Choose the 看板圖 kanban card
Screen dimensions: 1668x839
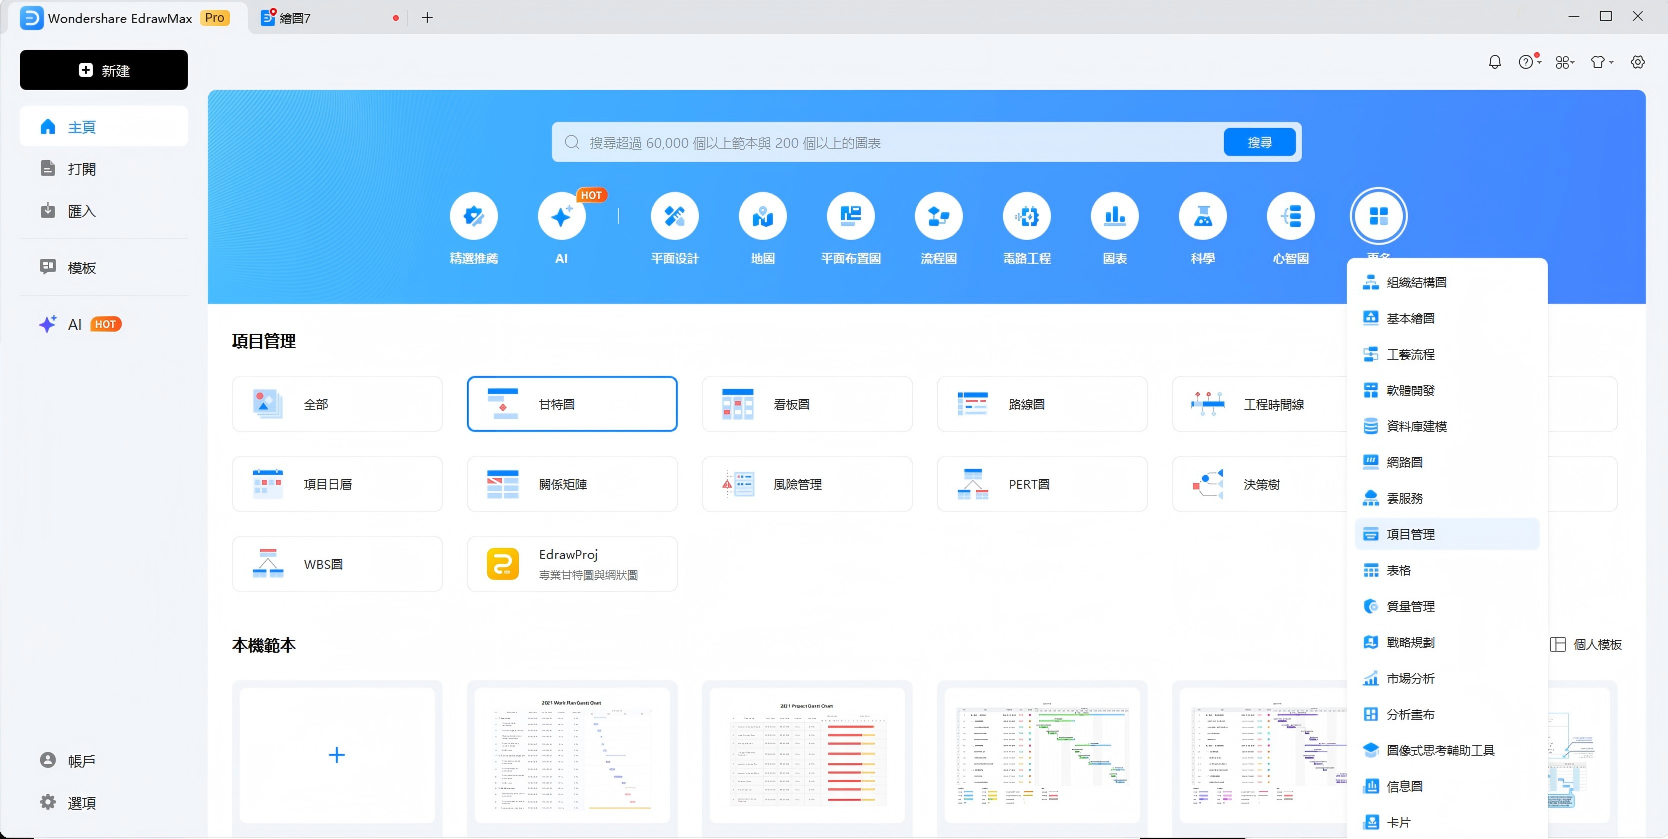point(807,404)
